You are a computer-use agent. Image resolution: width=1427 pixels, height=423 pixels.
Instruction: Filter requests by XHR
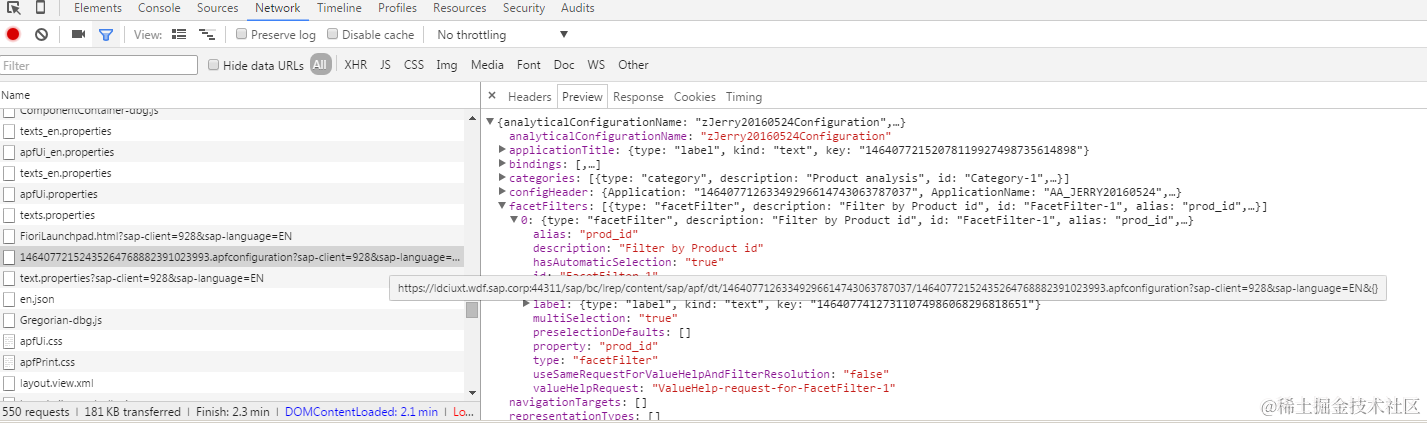tap(355, 65)
